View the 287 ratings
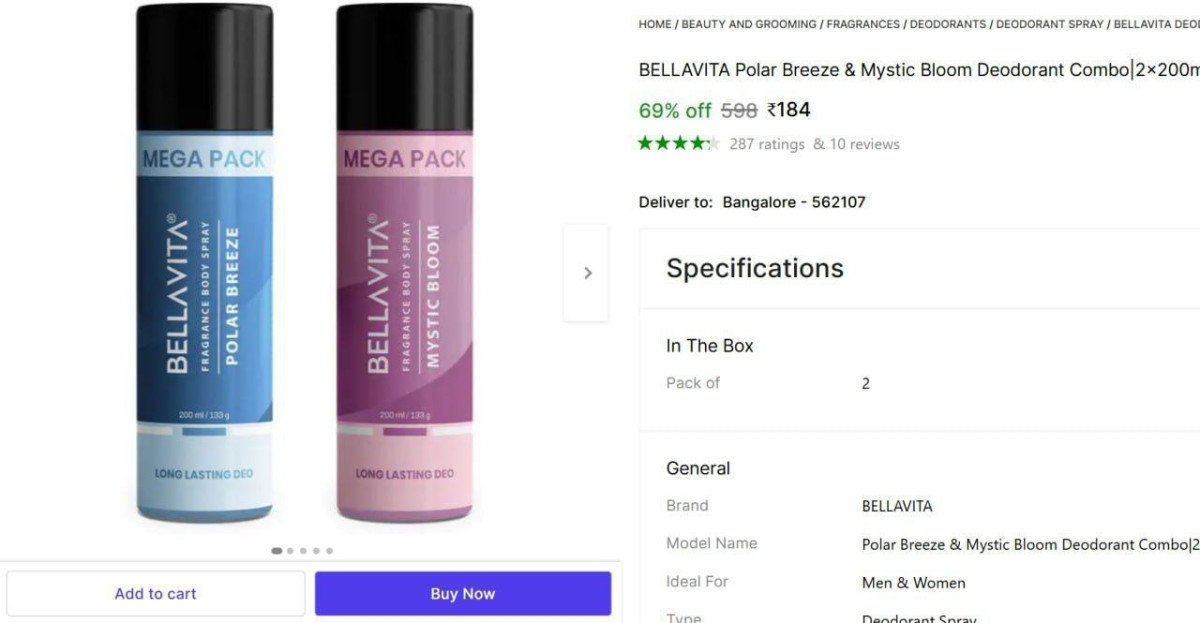 [x=766, y=144]
